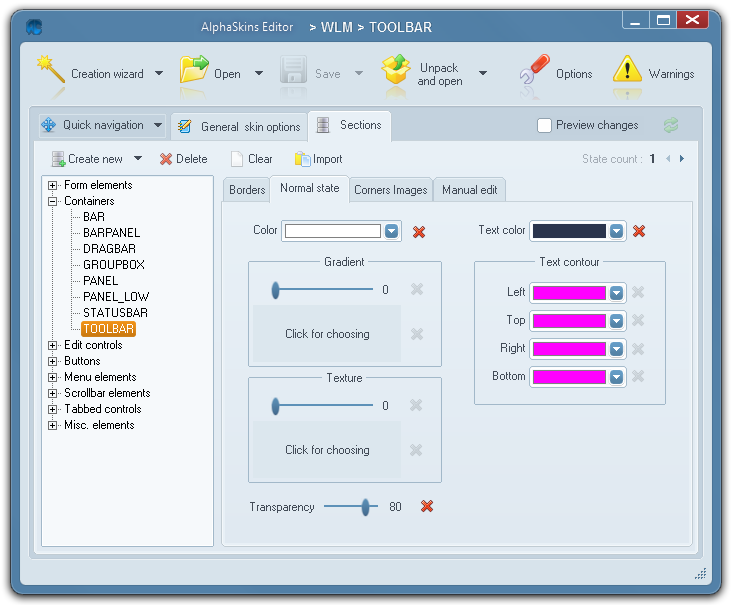Viewport: 731px width, 605px height.
Task: Toggle the Preview changes checkbox
Action: pyautogui.click(x=544, y=125)
